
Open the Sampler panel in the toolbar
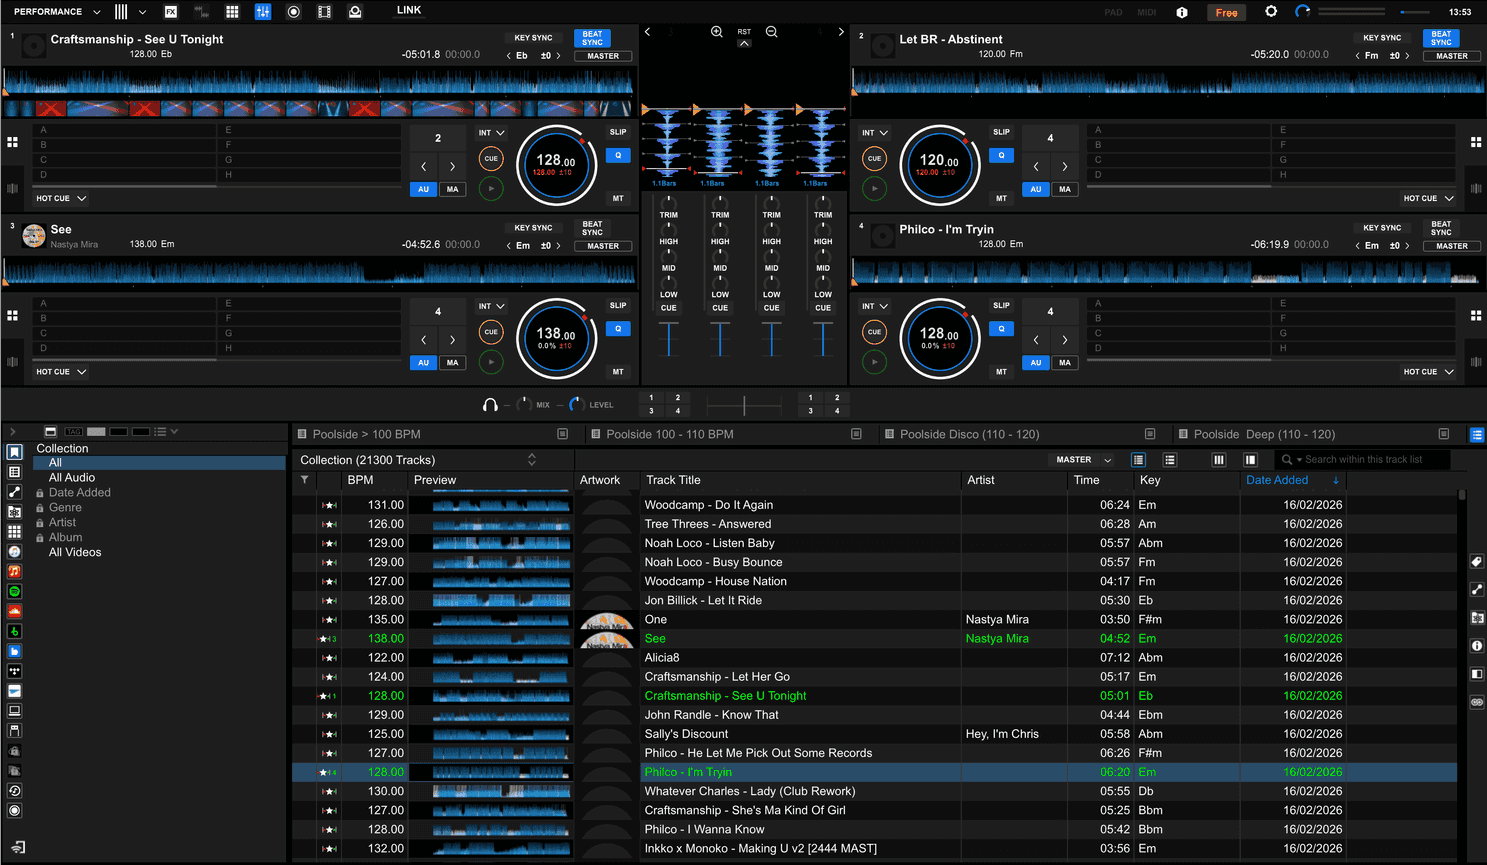pyautogui.click(x=232, y=11)
